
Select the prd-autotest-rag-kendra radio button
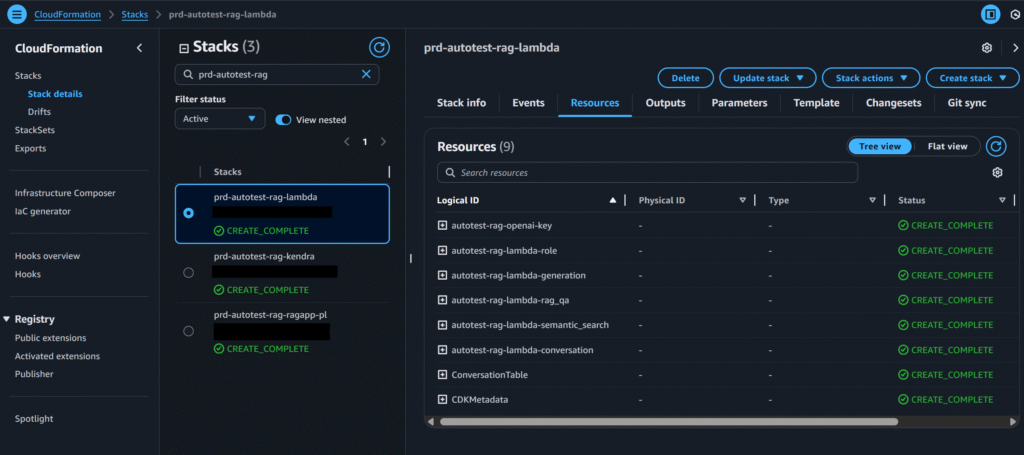pos(189,273)
